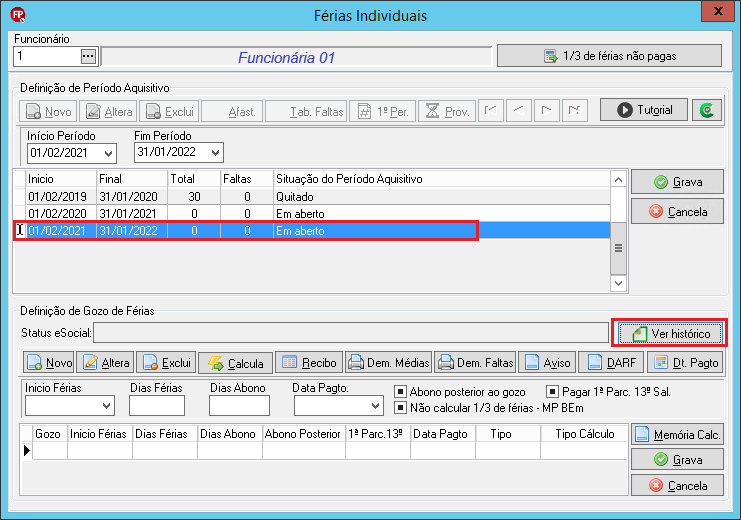Click the FP application icon in title bar
Viewport: 741px width, 520px height.
[18, 15]
